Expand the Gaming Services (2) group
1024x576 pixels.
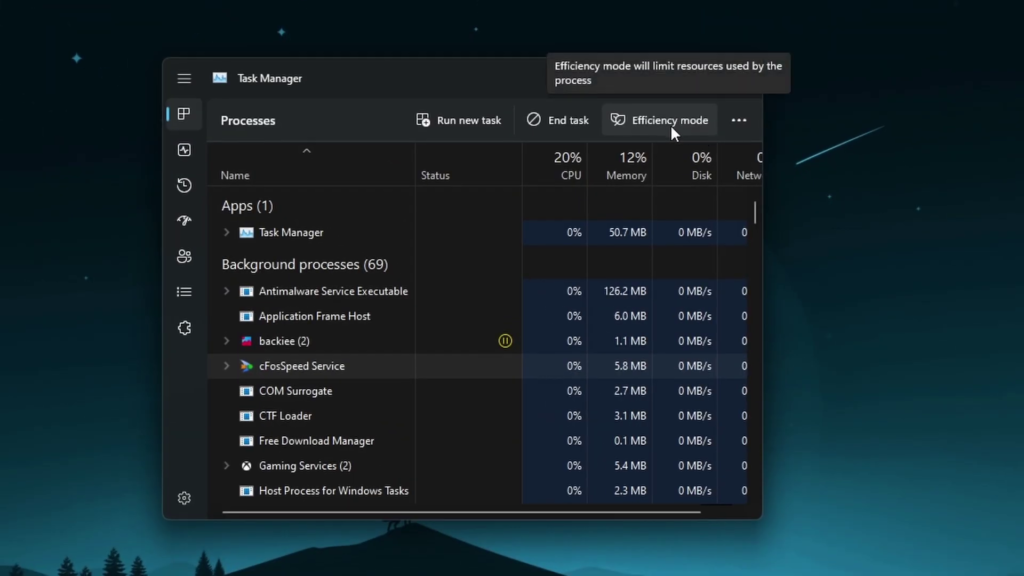point(227,466)
